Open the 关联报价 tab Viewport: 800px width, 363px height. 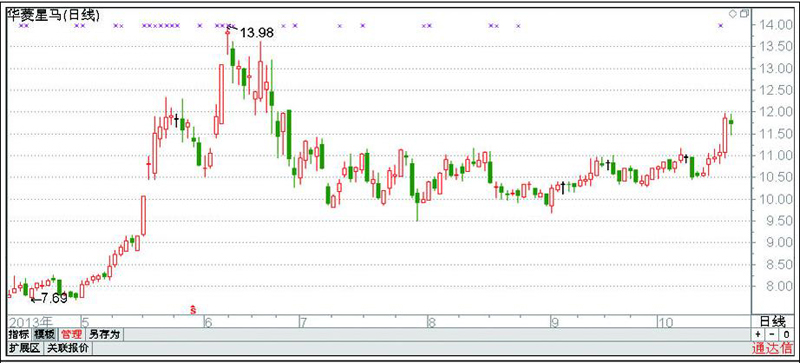(68, 348)
